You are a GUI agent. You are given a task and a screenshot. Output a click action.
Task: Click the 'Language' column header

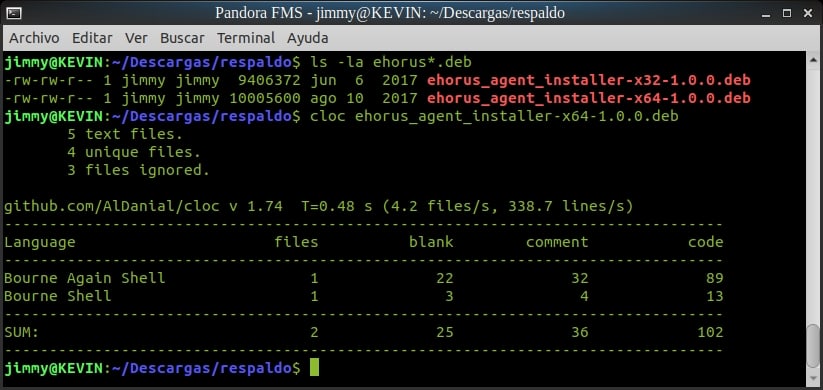pyautogui.click(x=40, y=242)
